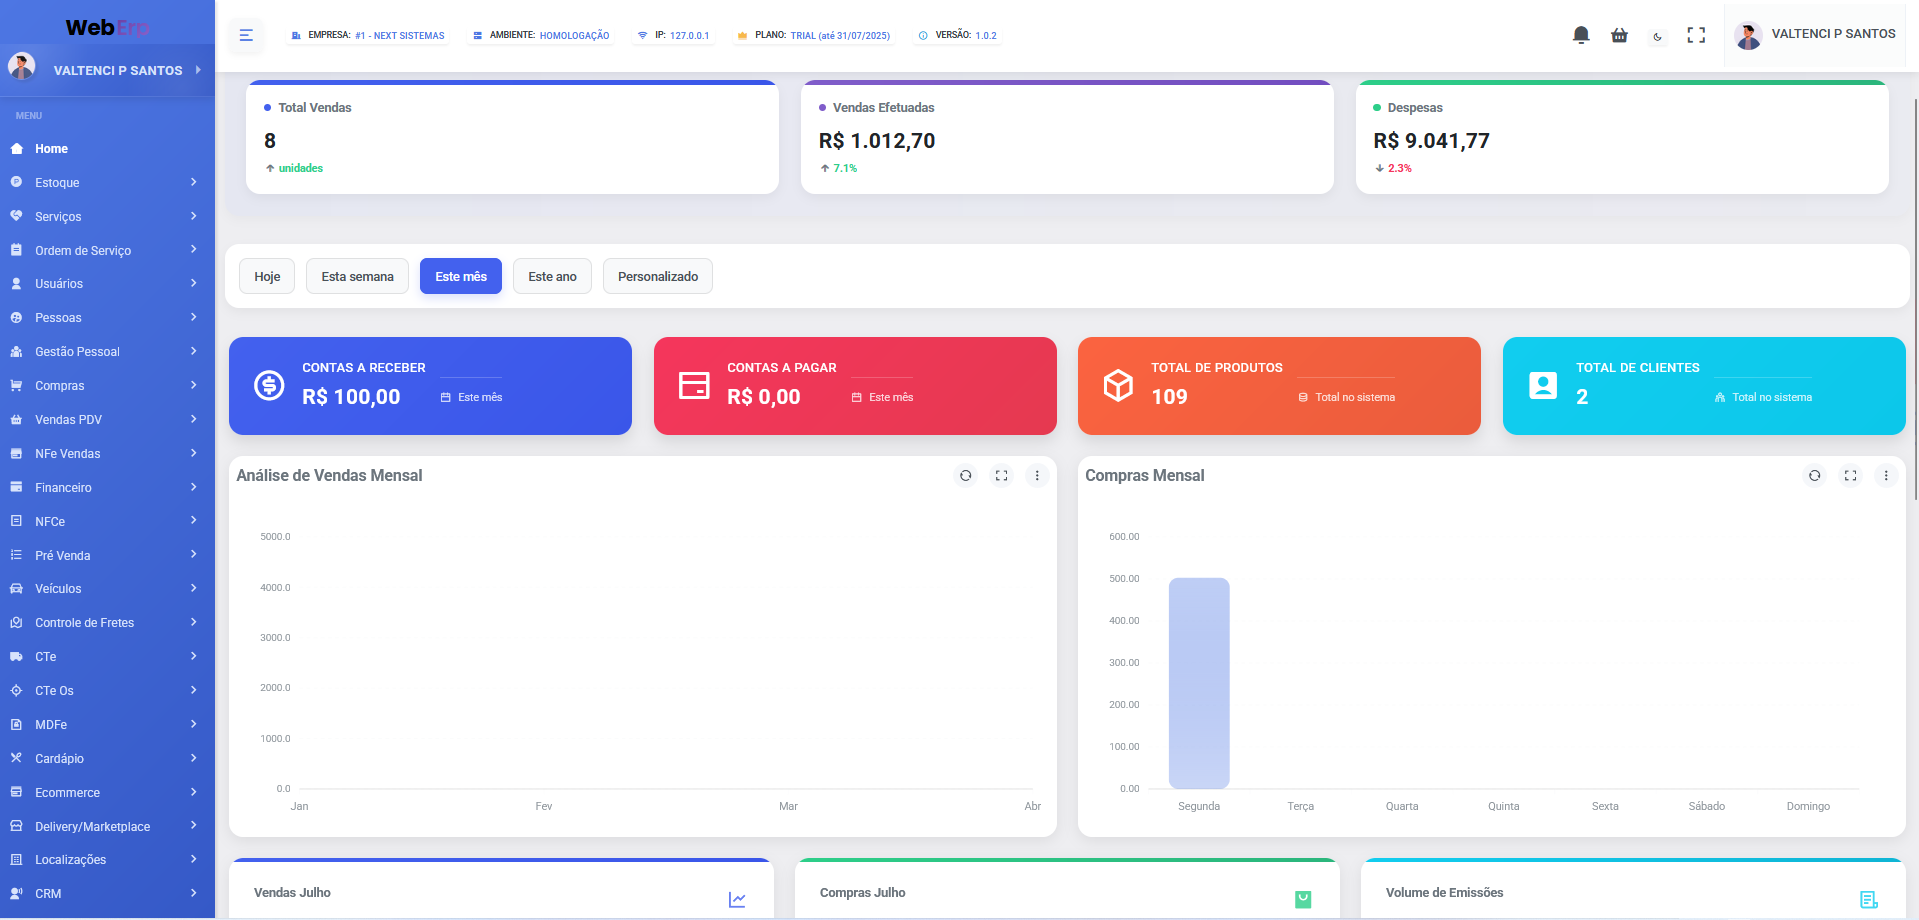
Task: Open the Vendas PDV menu item
Action: (x=106, y=420)
